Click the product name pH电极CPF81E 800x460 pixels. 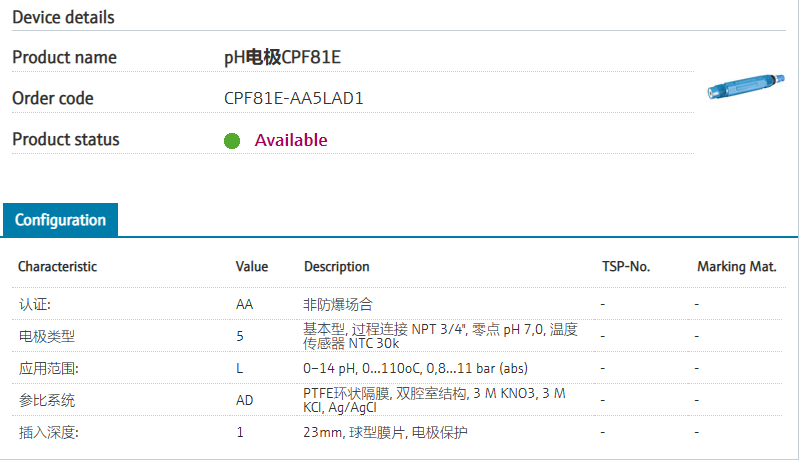click(x=283, y=58)
